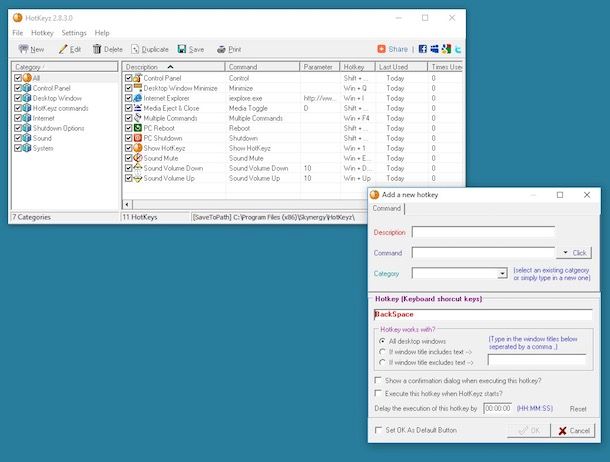Click the Last Used column header
610x462 pixels.
pyautogui.click(x=401, y=67)
